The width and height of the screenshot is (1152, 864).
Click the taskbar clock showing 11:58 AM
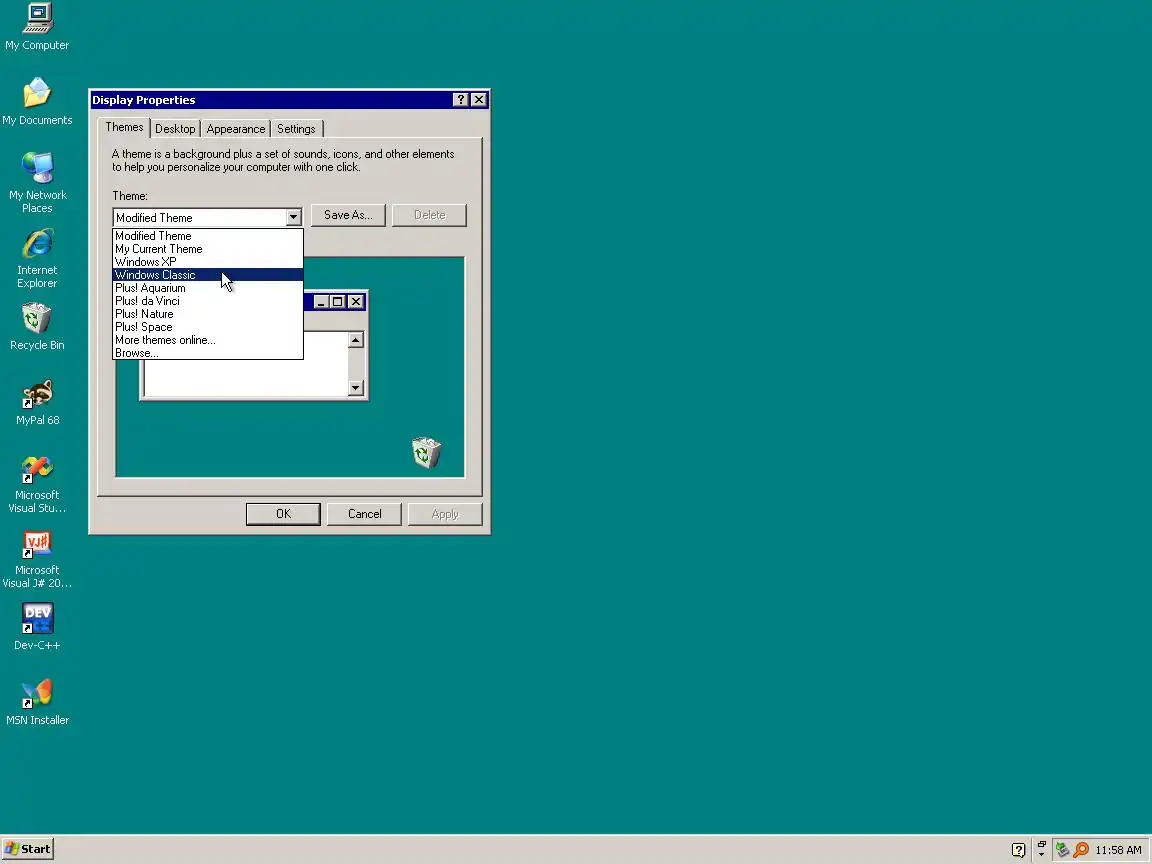pos(1118,850)
